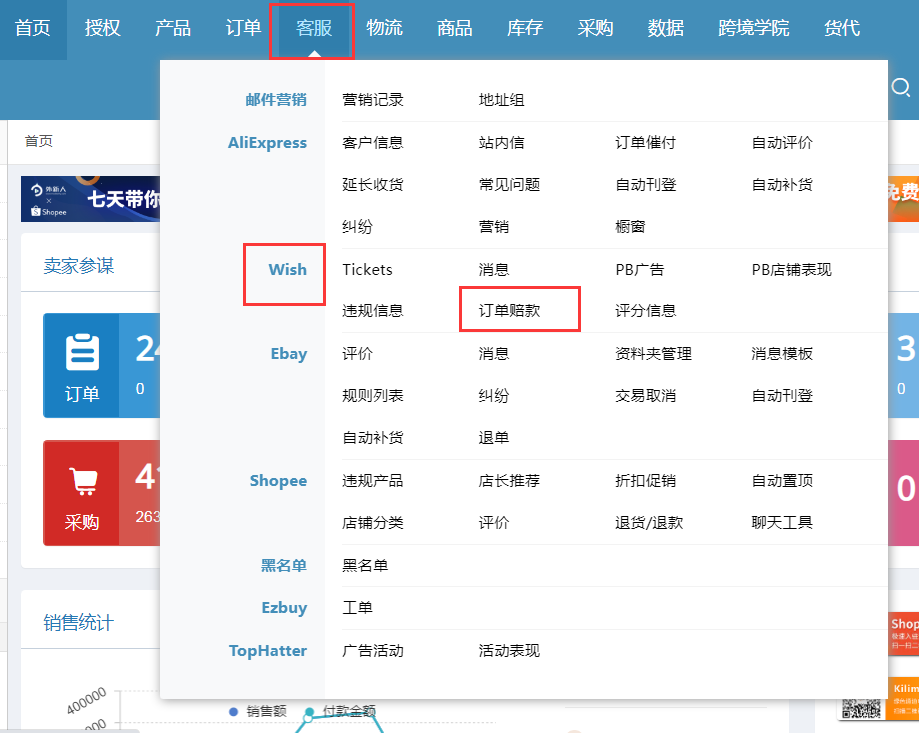Open AliExpress 订单催付
Viewport: 919px width, 733px height.
pyautogui.click(x=646, y=143)
